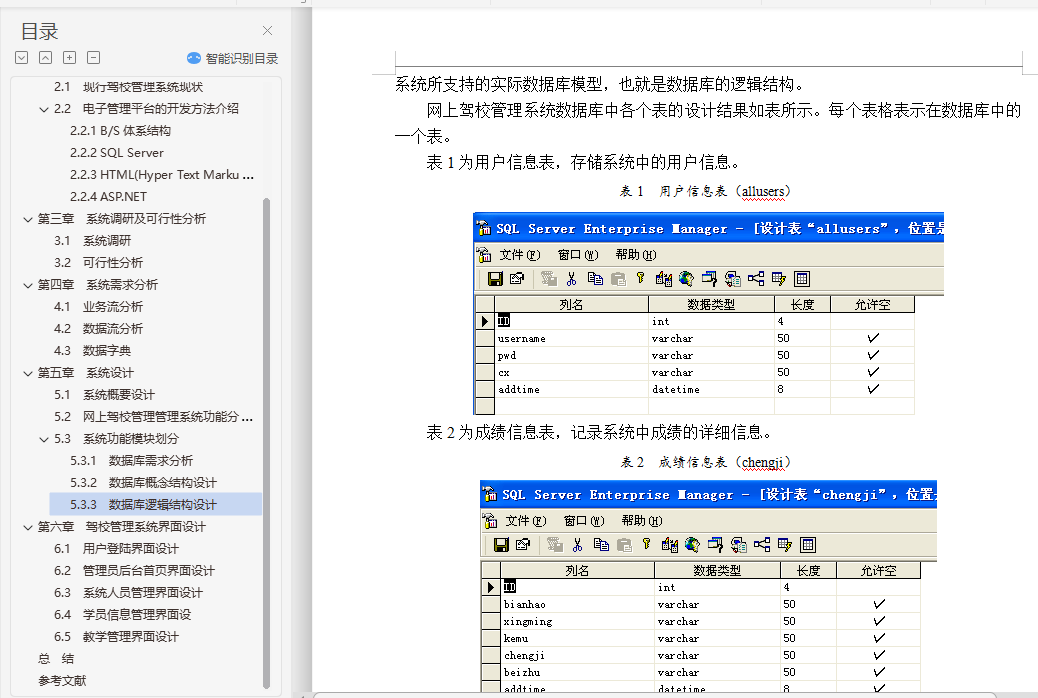Click the plus icon to promote heading level
Image resolution: width=1038 pixels, height=698 pixels.
click(x=70, y=58)
